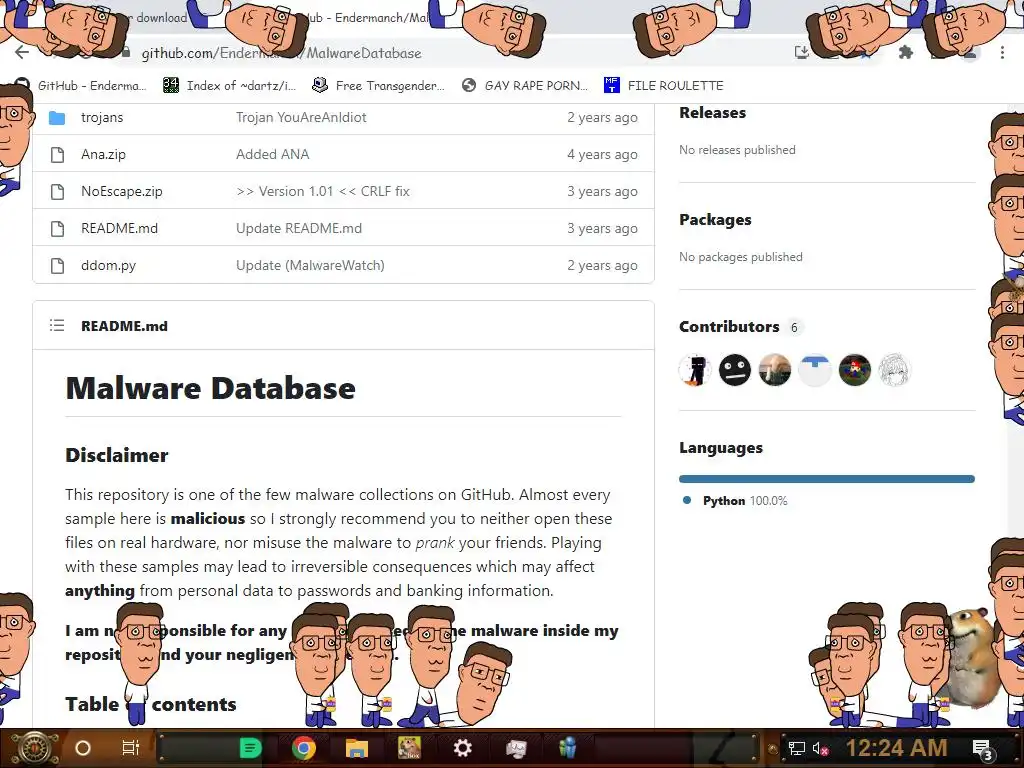Screen dimensions: 1024x768
Task: Open the first contributor avatar with dark figure
Action: [x=695, y=370]
